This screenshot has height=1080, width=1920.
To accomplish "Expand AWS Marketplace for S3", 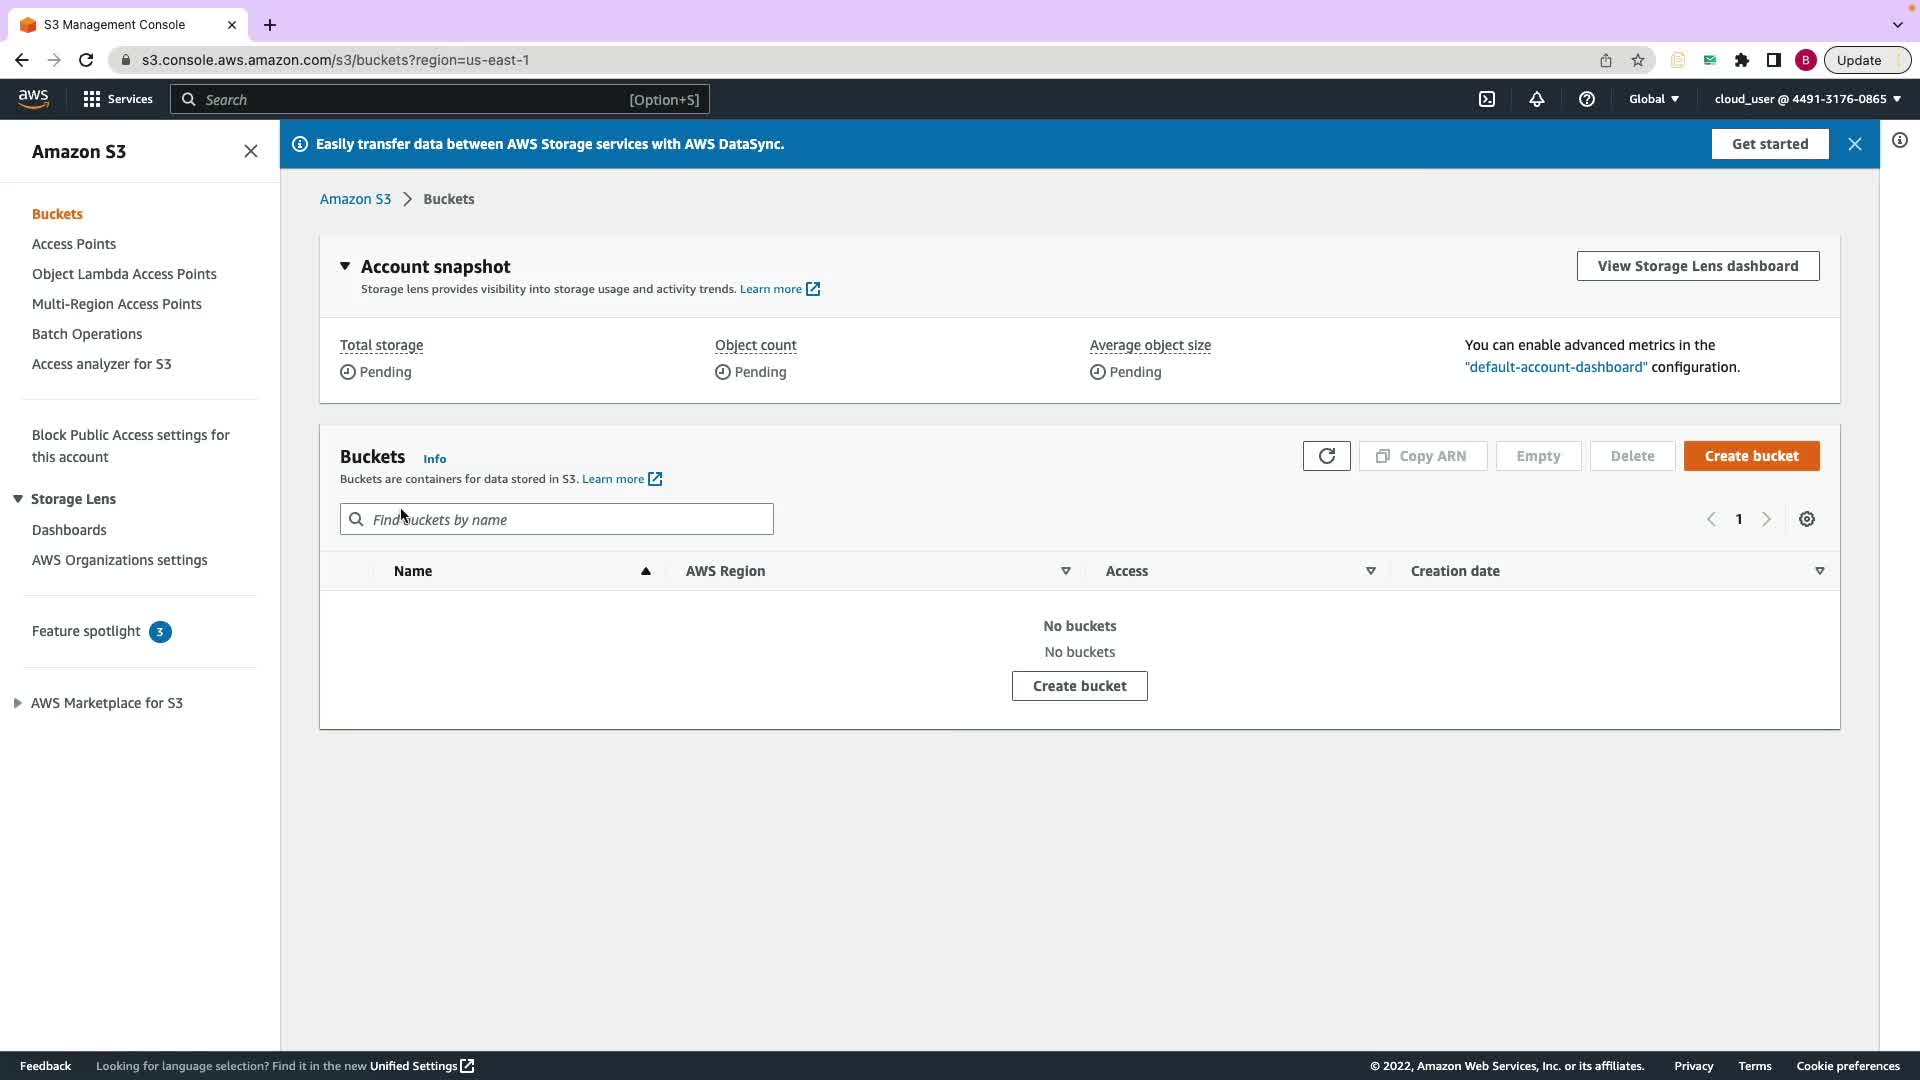I will tap(18, 703).
